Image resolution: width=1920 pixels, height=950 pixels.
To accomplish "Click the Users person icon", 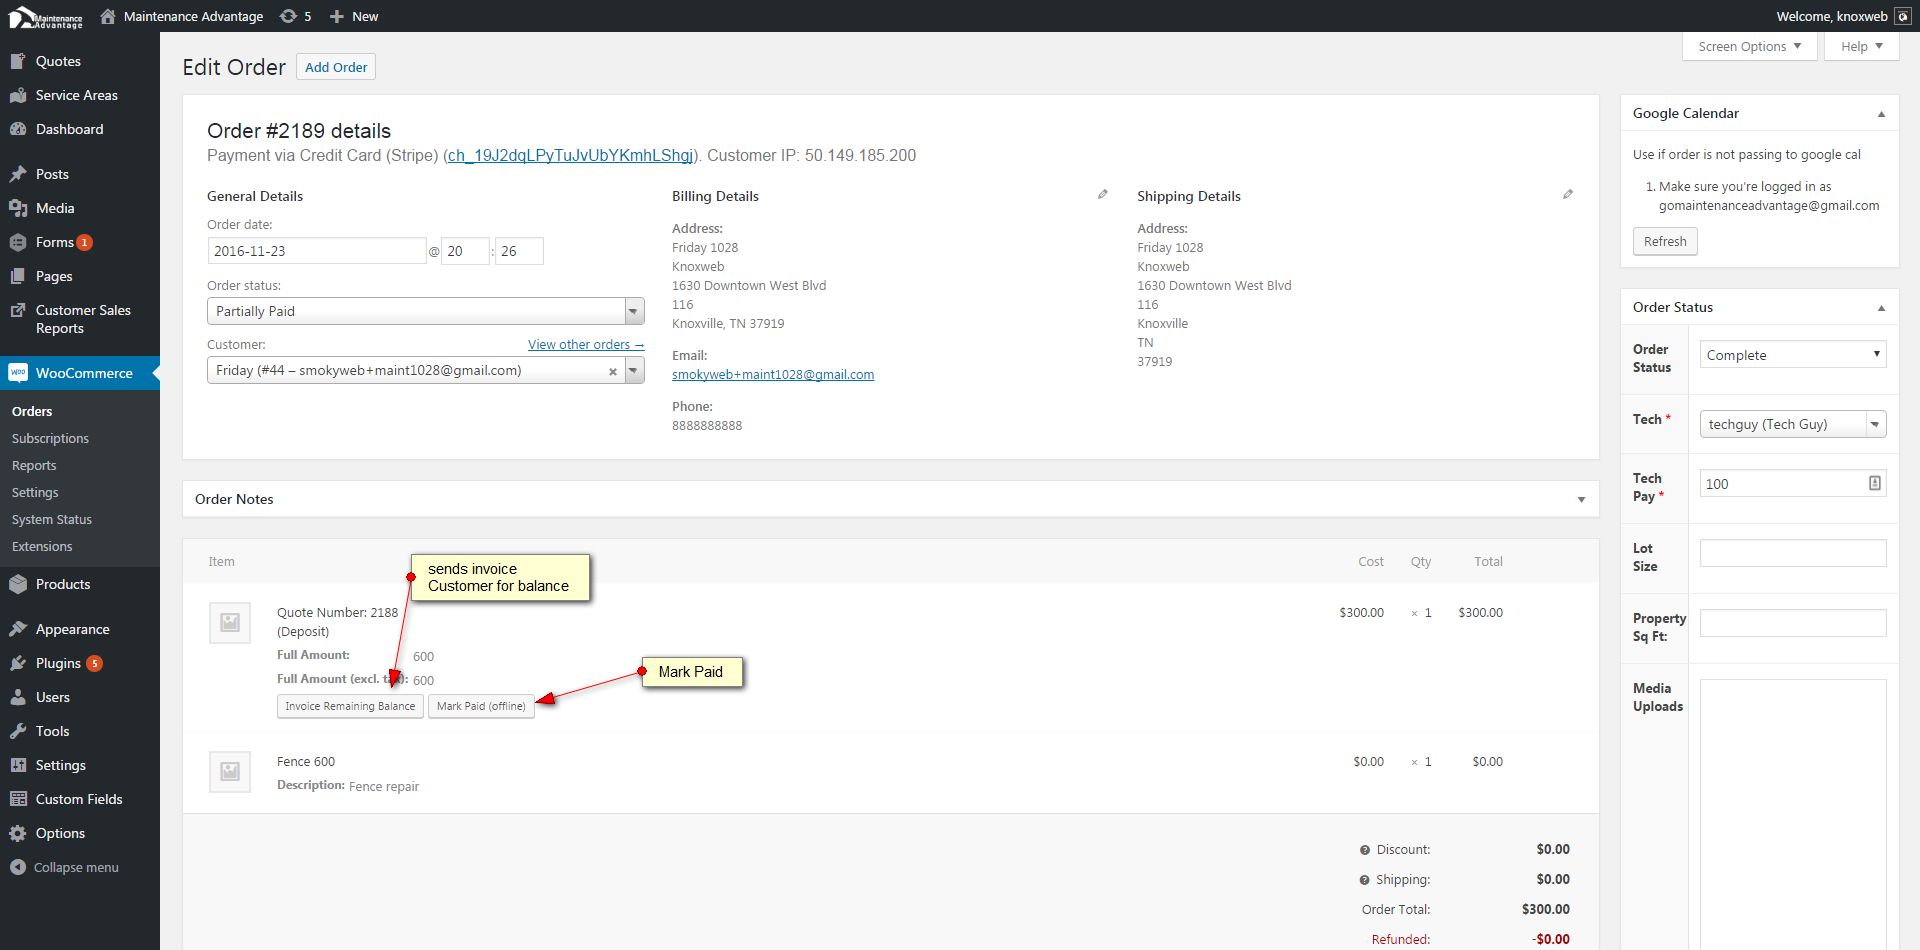I will 18,697.
